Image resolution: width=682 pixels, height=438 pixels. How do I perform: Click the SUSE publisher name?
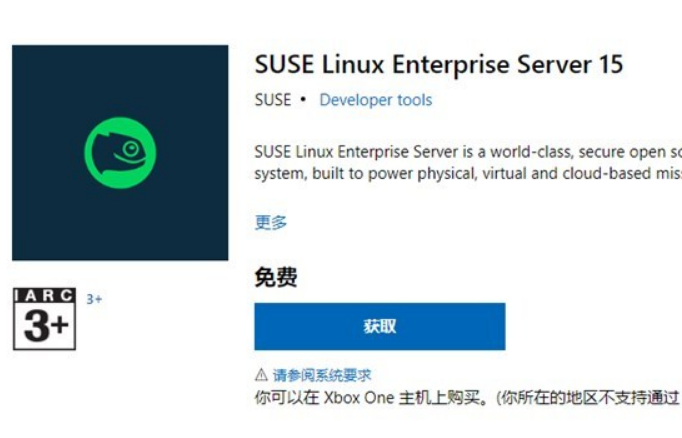(x=273, y=100)
